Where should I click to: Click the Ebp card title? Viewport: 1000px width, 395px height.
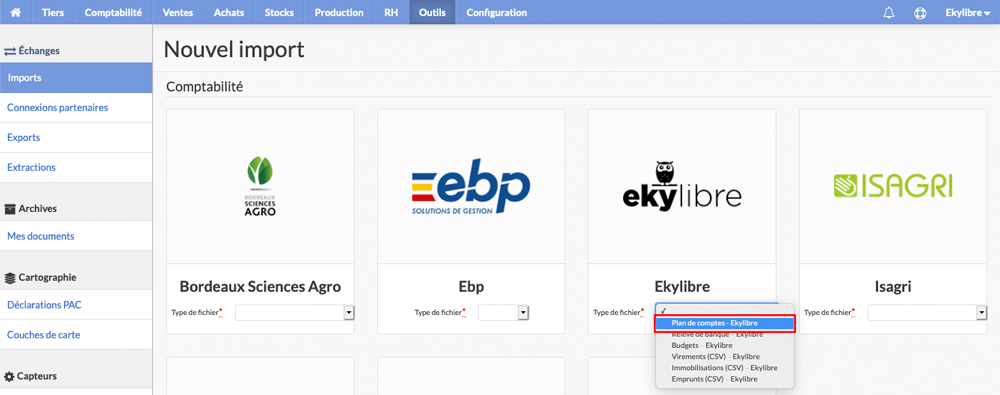point(471,287)
